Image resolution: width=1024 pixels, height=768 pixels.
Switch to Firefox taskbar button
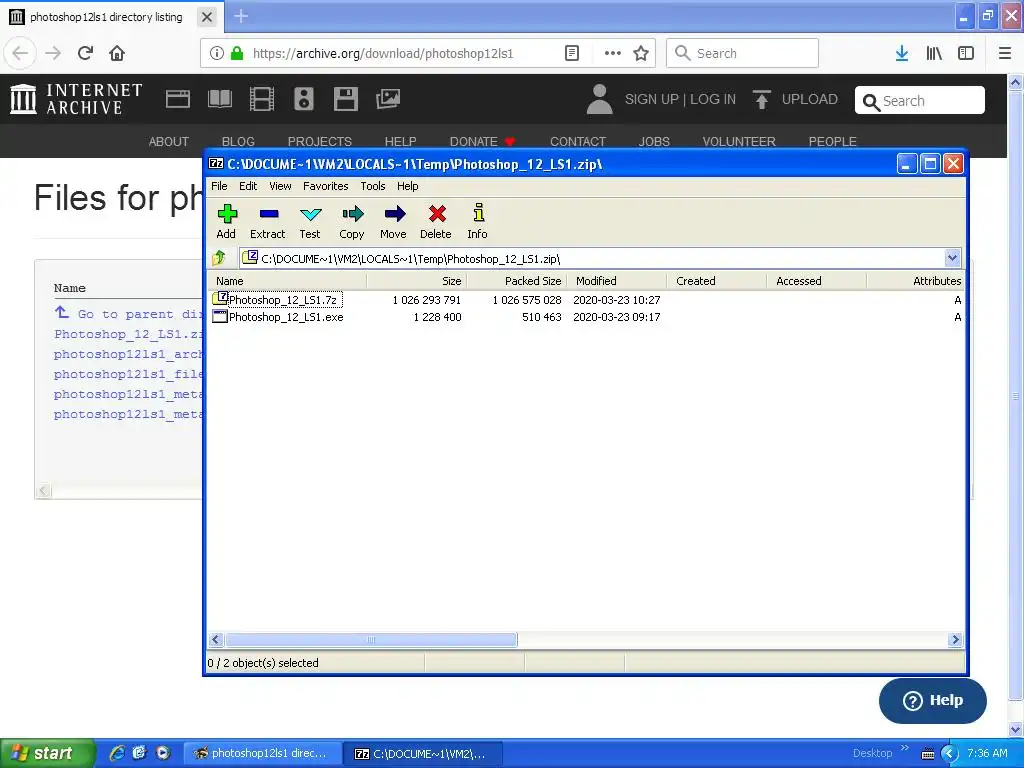click(261, 753)
